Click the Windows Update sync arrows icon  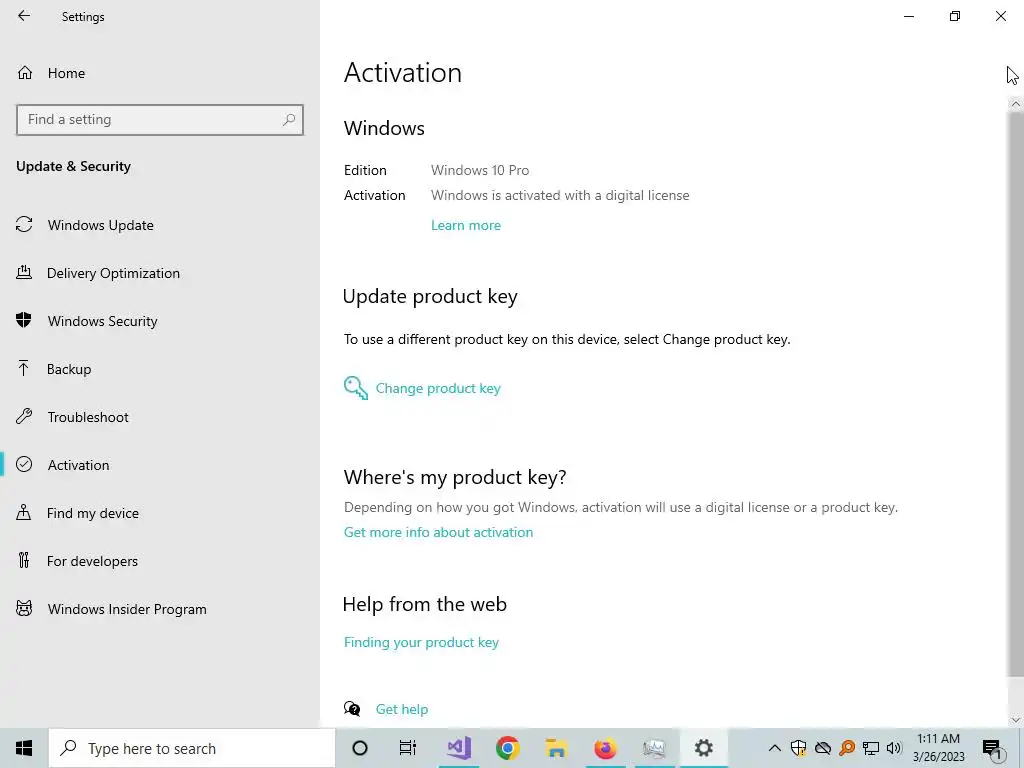click(24, 225)
